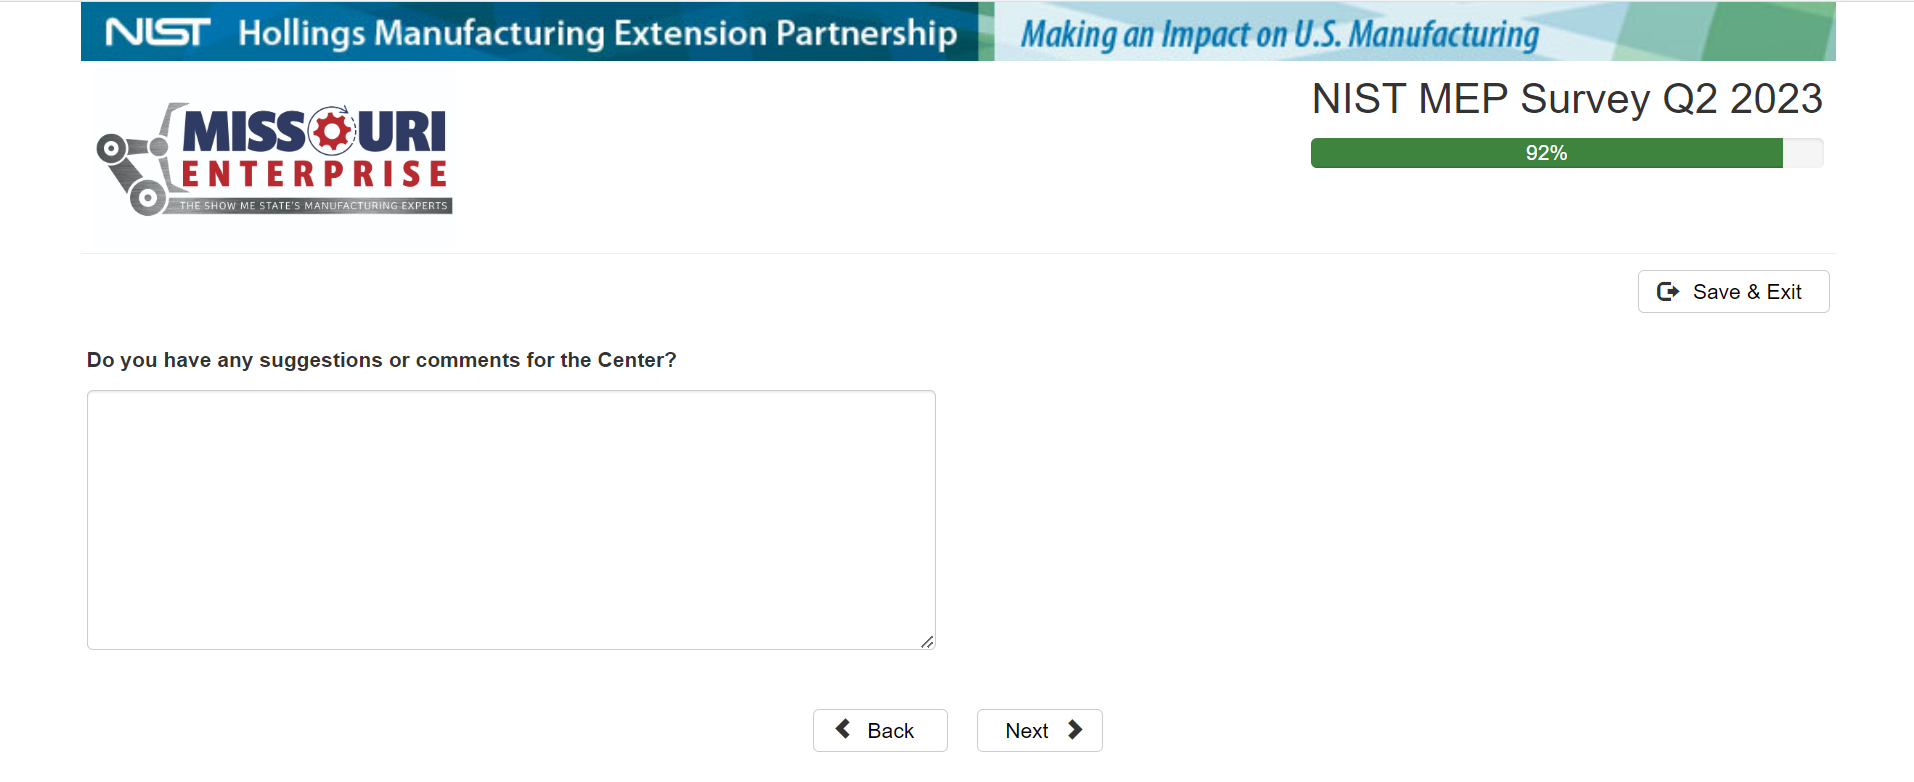This screenshot has height=782, width=1914.
Task: Click the NIST logo in the banner
Action: point(158,33)
